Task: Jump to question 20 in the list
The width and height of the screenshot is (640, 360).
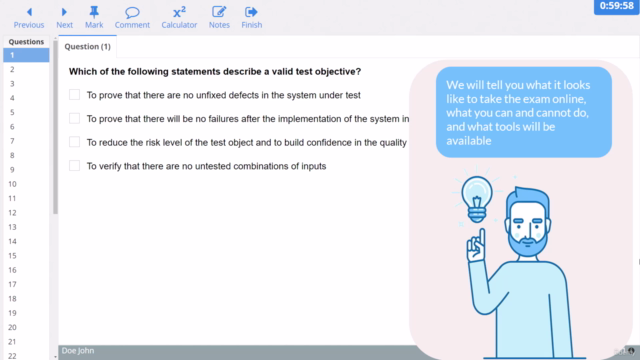Action: coord(26,327)
